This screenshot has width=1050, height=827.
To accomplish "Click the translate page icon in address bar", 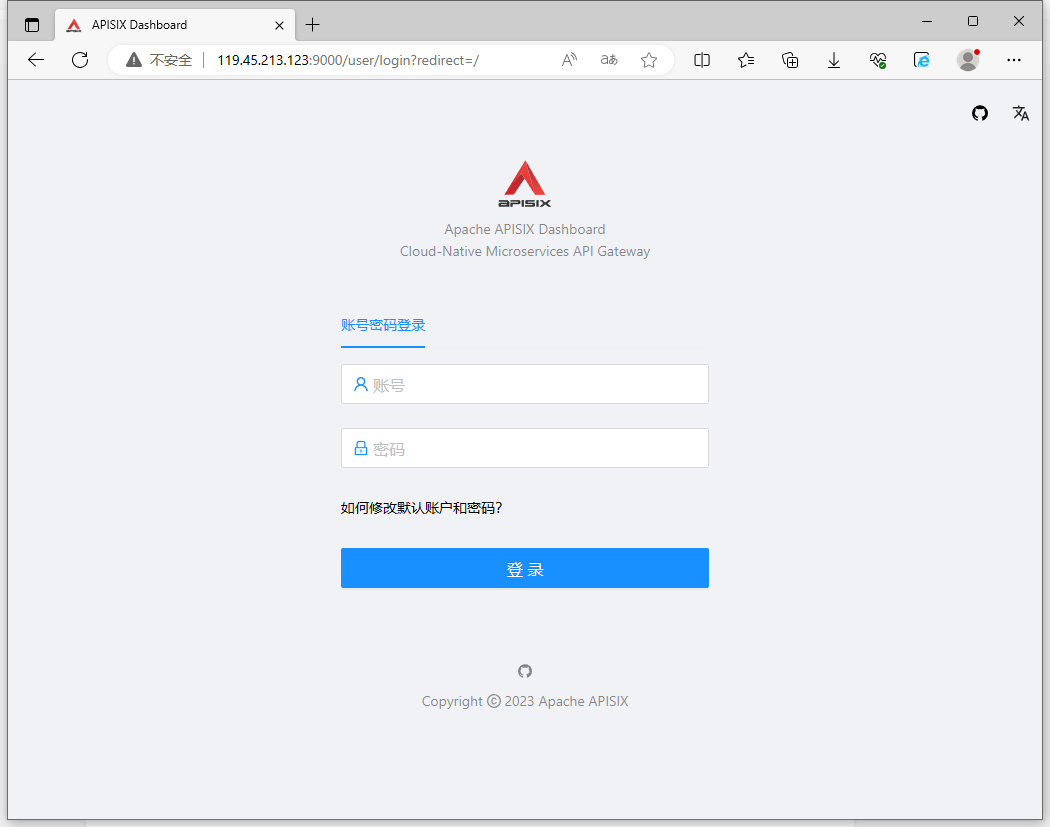I will [609, 60].
